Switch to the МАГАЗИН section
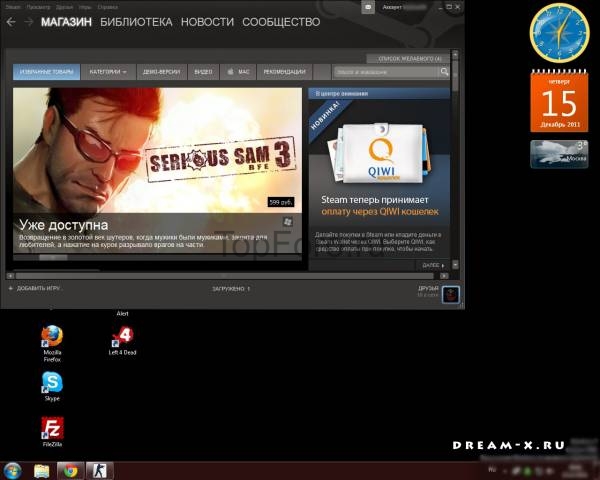The width and height of the screenshot is (600, 480). (x=66, y=22)
